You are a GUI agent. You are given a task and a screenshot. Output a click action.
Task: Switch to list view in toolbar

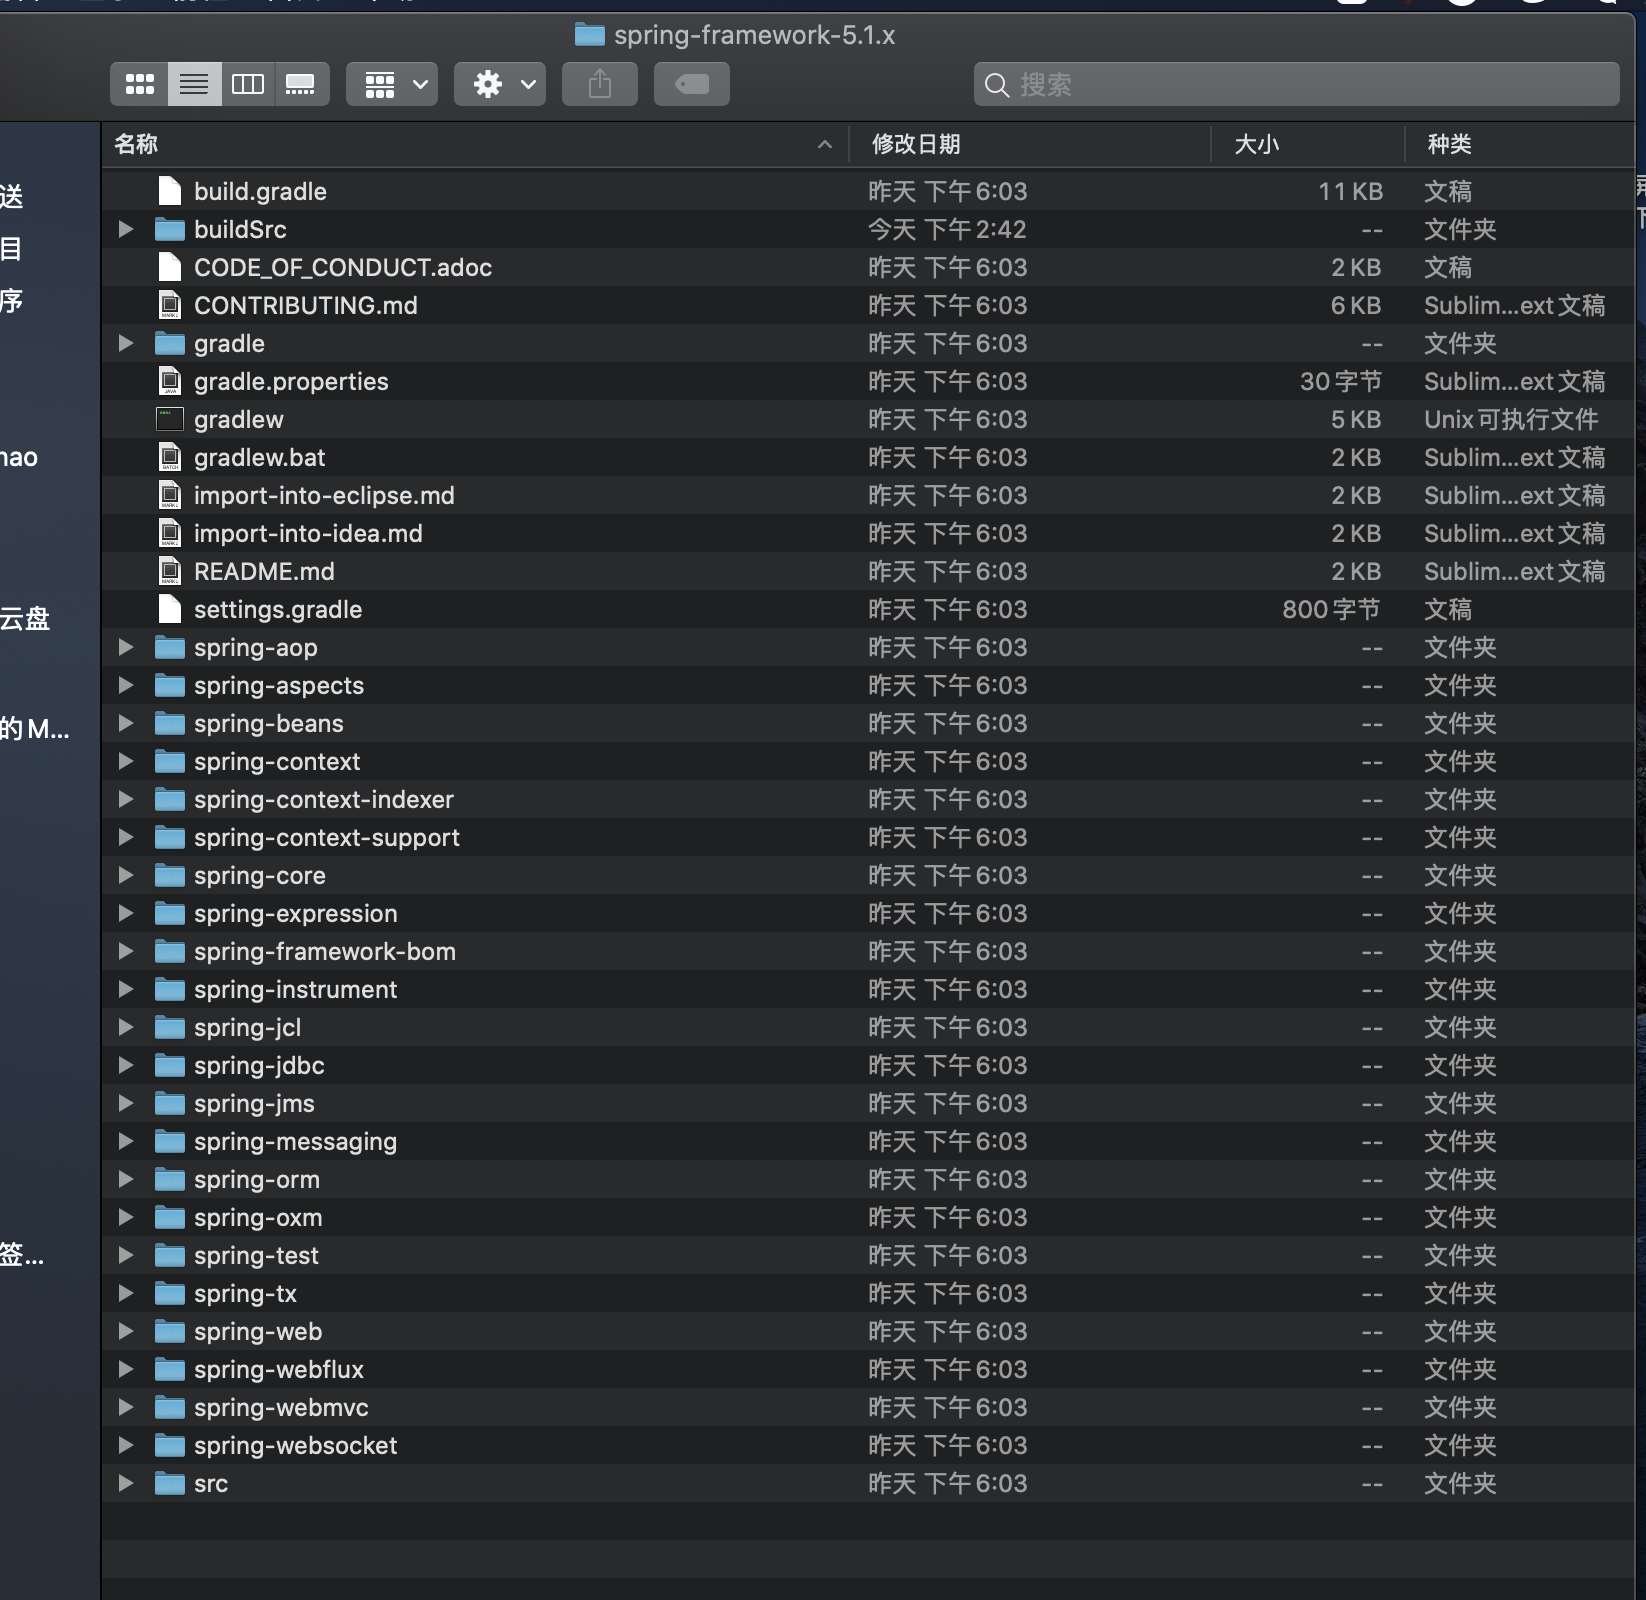tap(194, 84)
